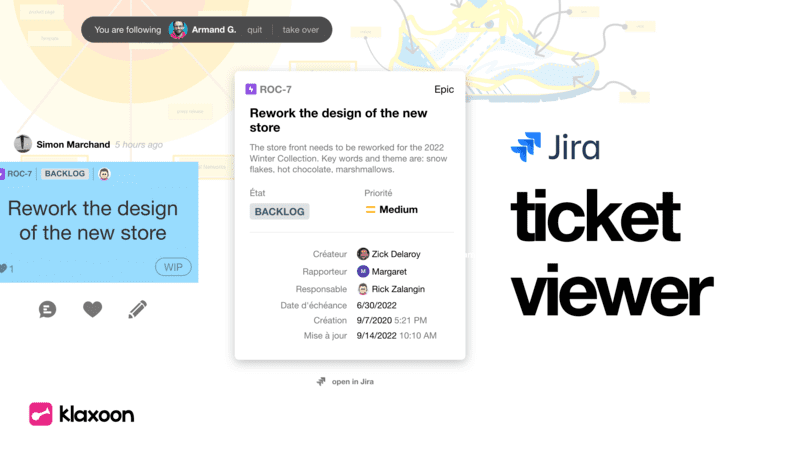This screenshot has width=800, height=450.
Task: Click the purple epic icon next to ROC-7 in viewer
Action: coord(251,89)
